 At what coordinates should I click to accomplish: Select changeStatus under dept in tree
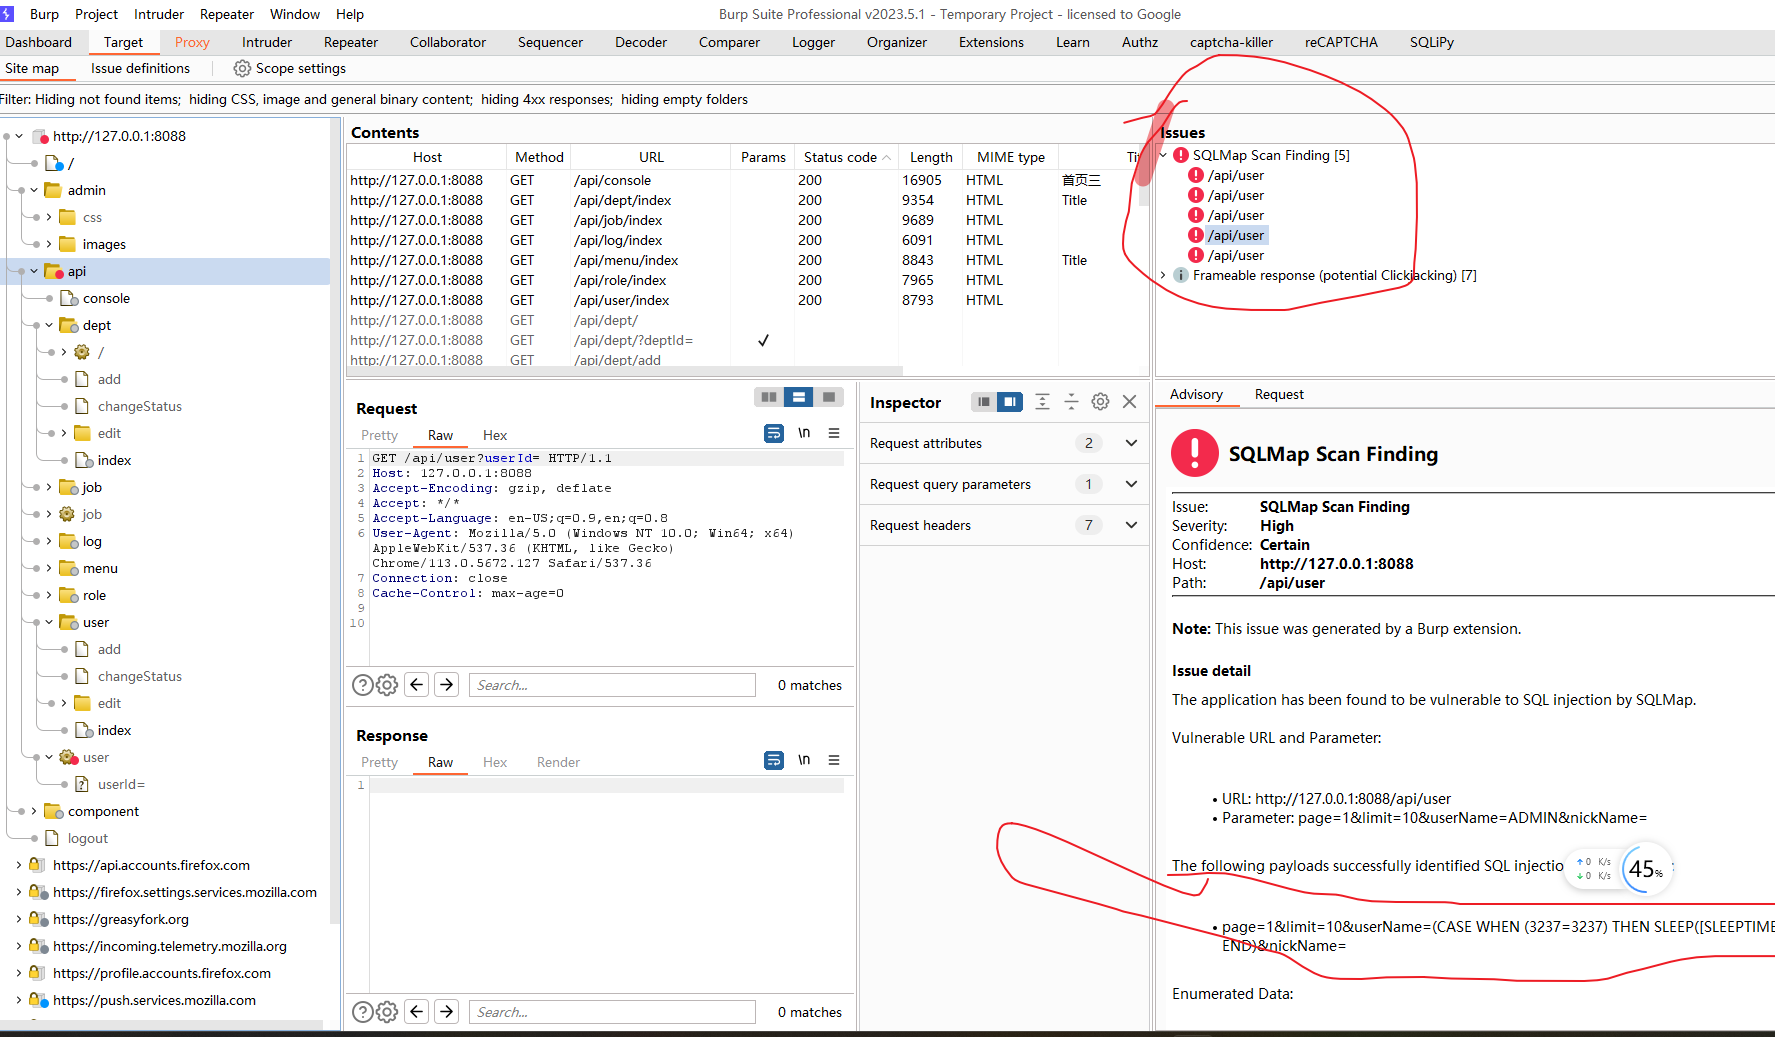tap(140, 406)
